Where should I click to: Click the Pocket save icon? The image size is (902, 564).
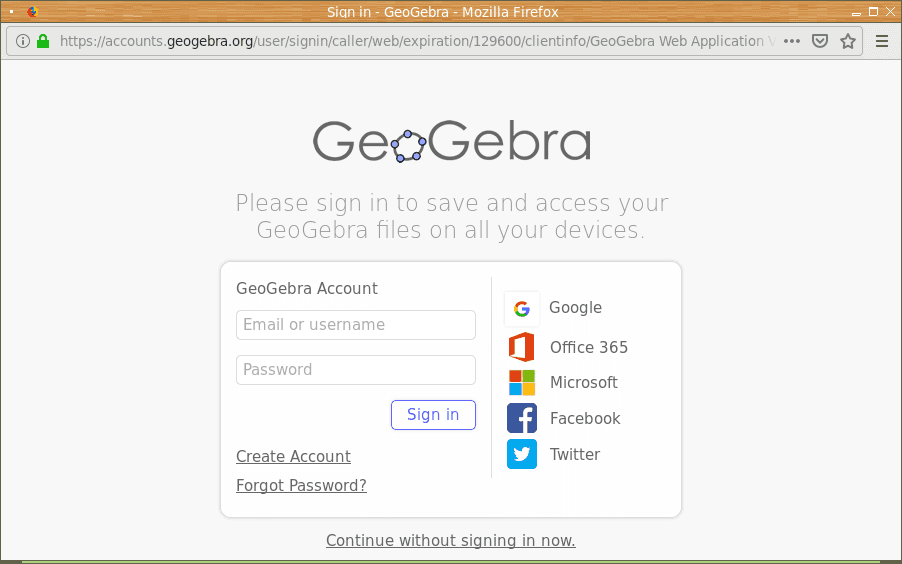tap(820, 41)
